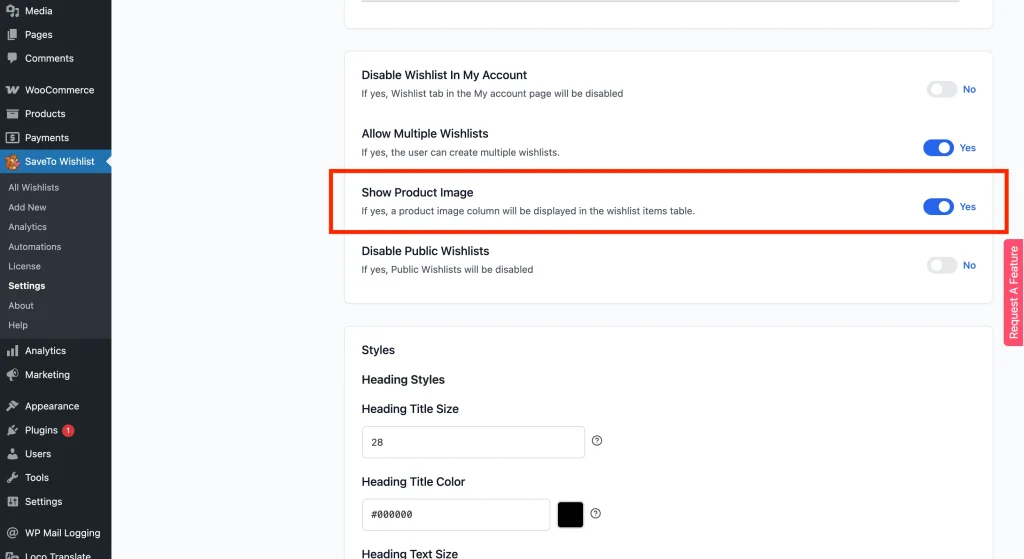The image size is (1024, 559).
Task: Click the Payments dollar icon
Action: 12,138
